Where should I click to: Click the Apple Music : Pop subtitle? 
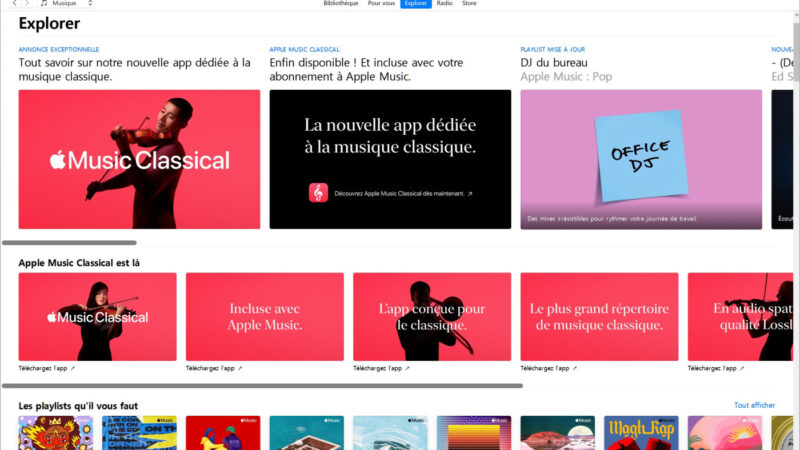[566, 77]
